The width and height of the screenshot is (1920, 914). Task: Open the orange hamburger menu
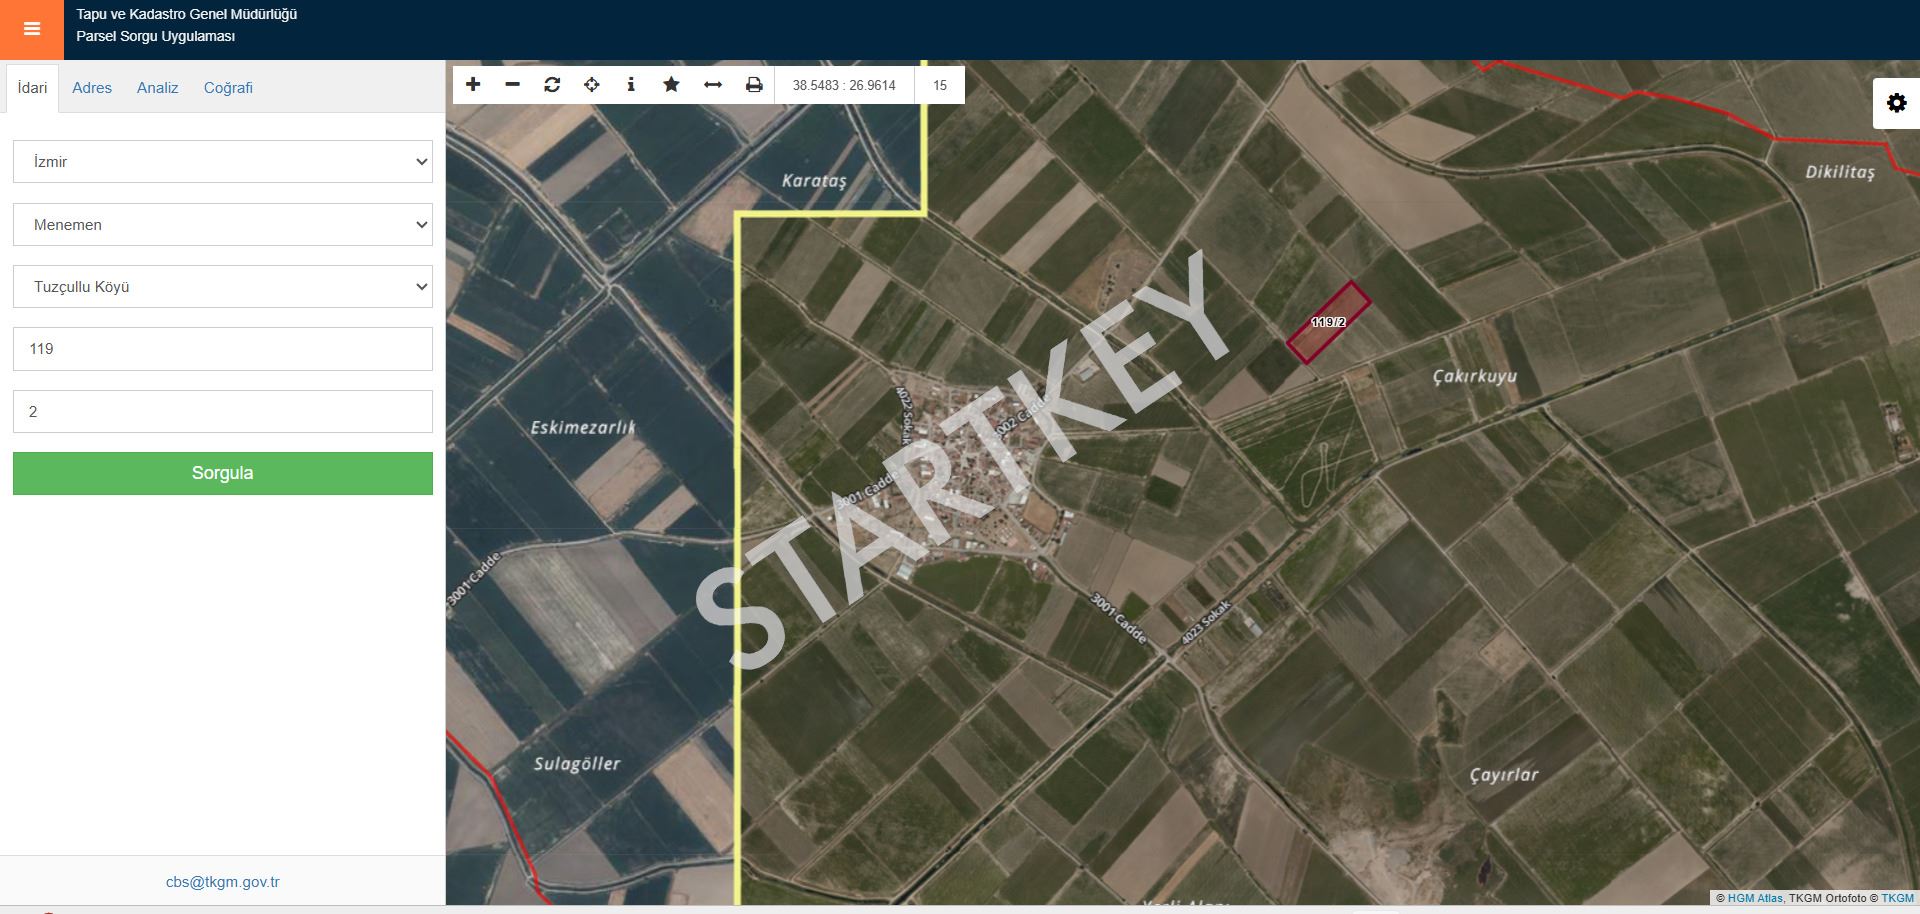coord(31,29)
